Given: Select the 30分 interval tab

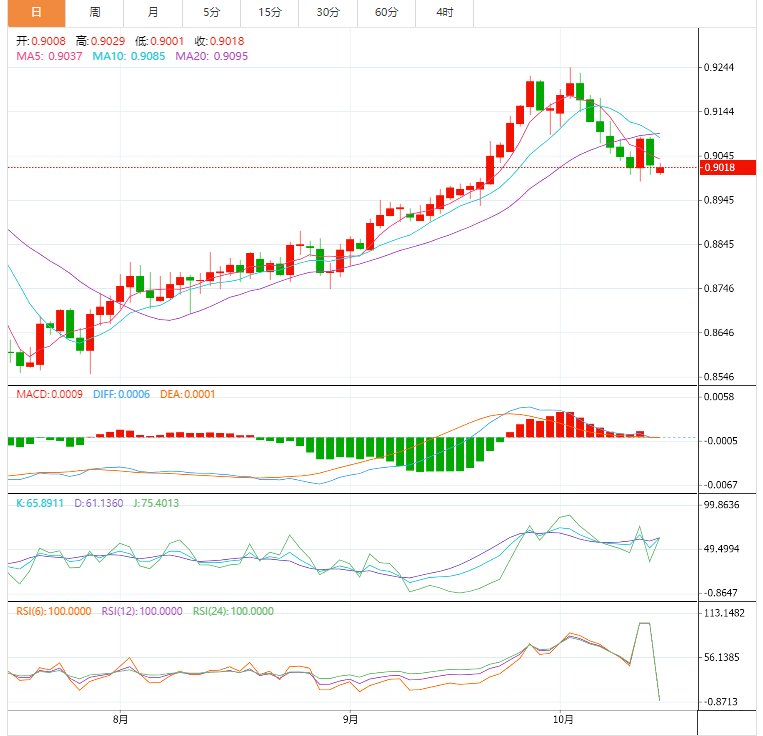Looking at the screenshot, I should [x=327, y=13].
